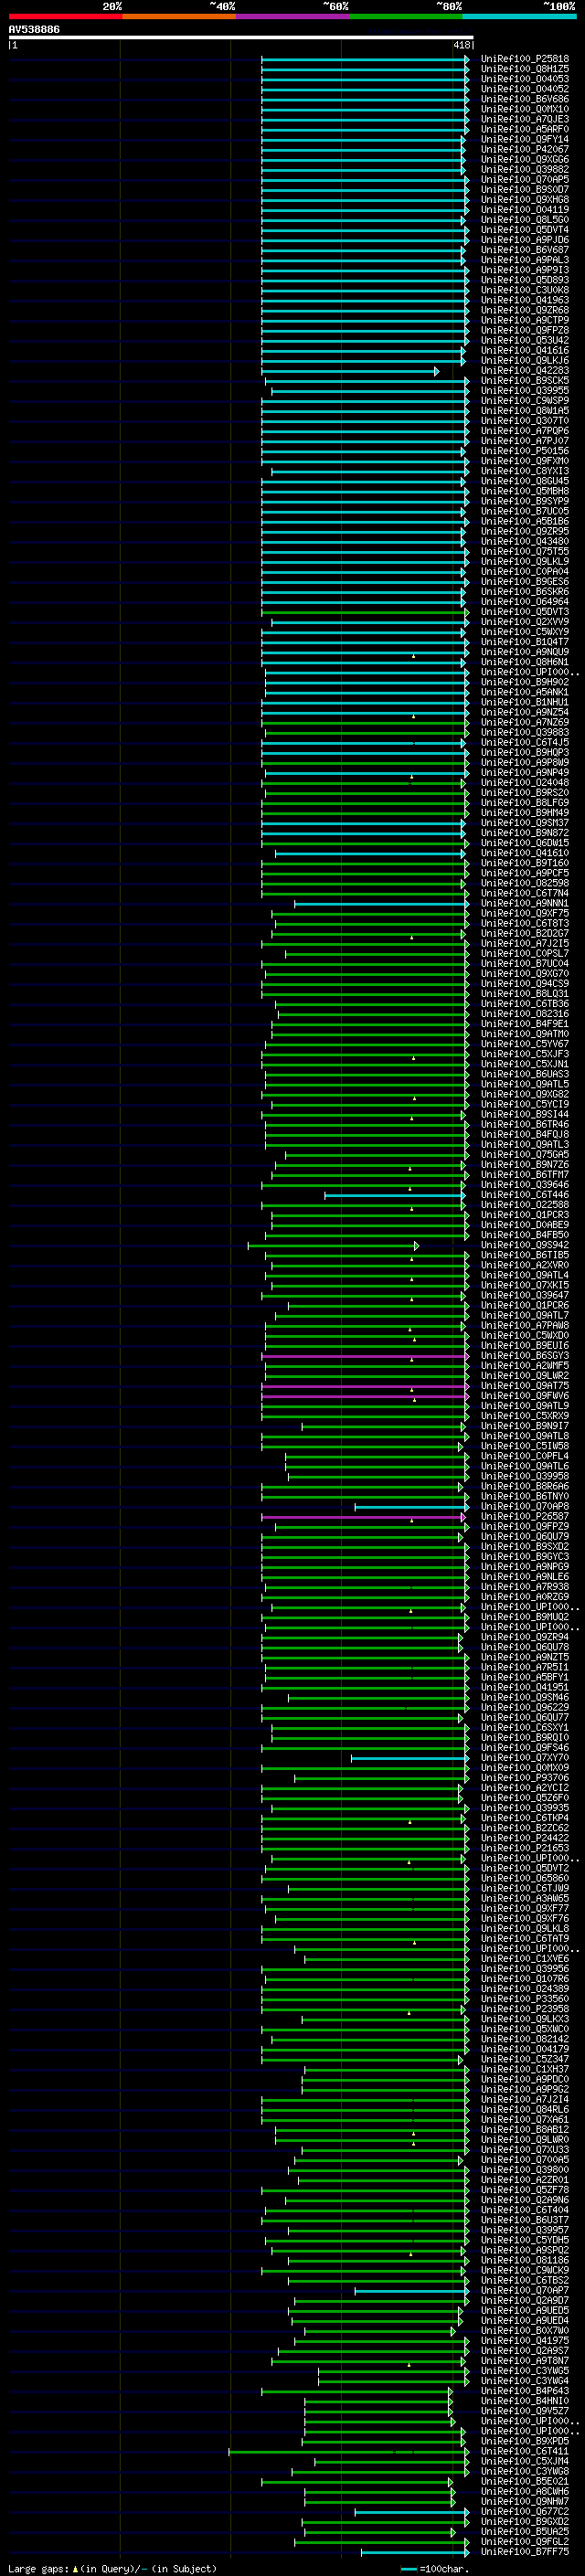Open hit UniRef100_P25818
The image size is (585, 2576).
[x=525, y=59]
